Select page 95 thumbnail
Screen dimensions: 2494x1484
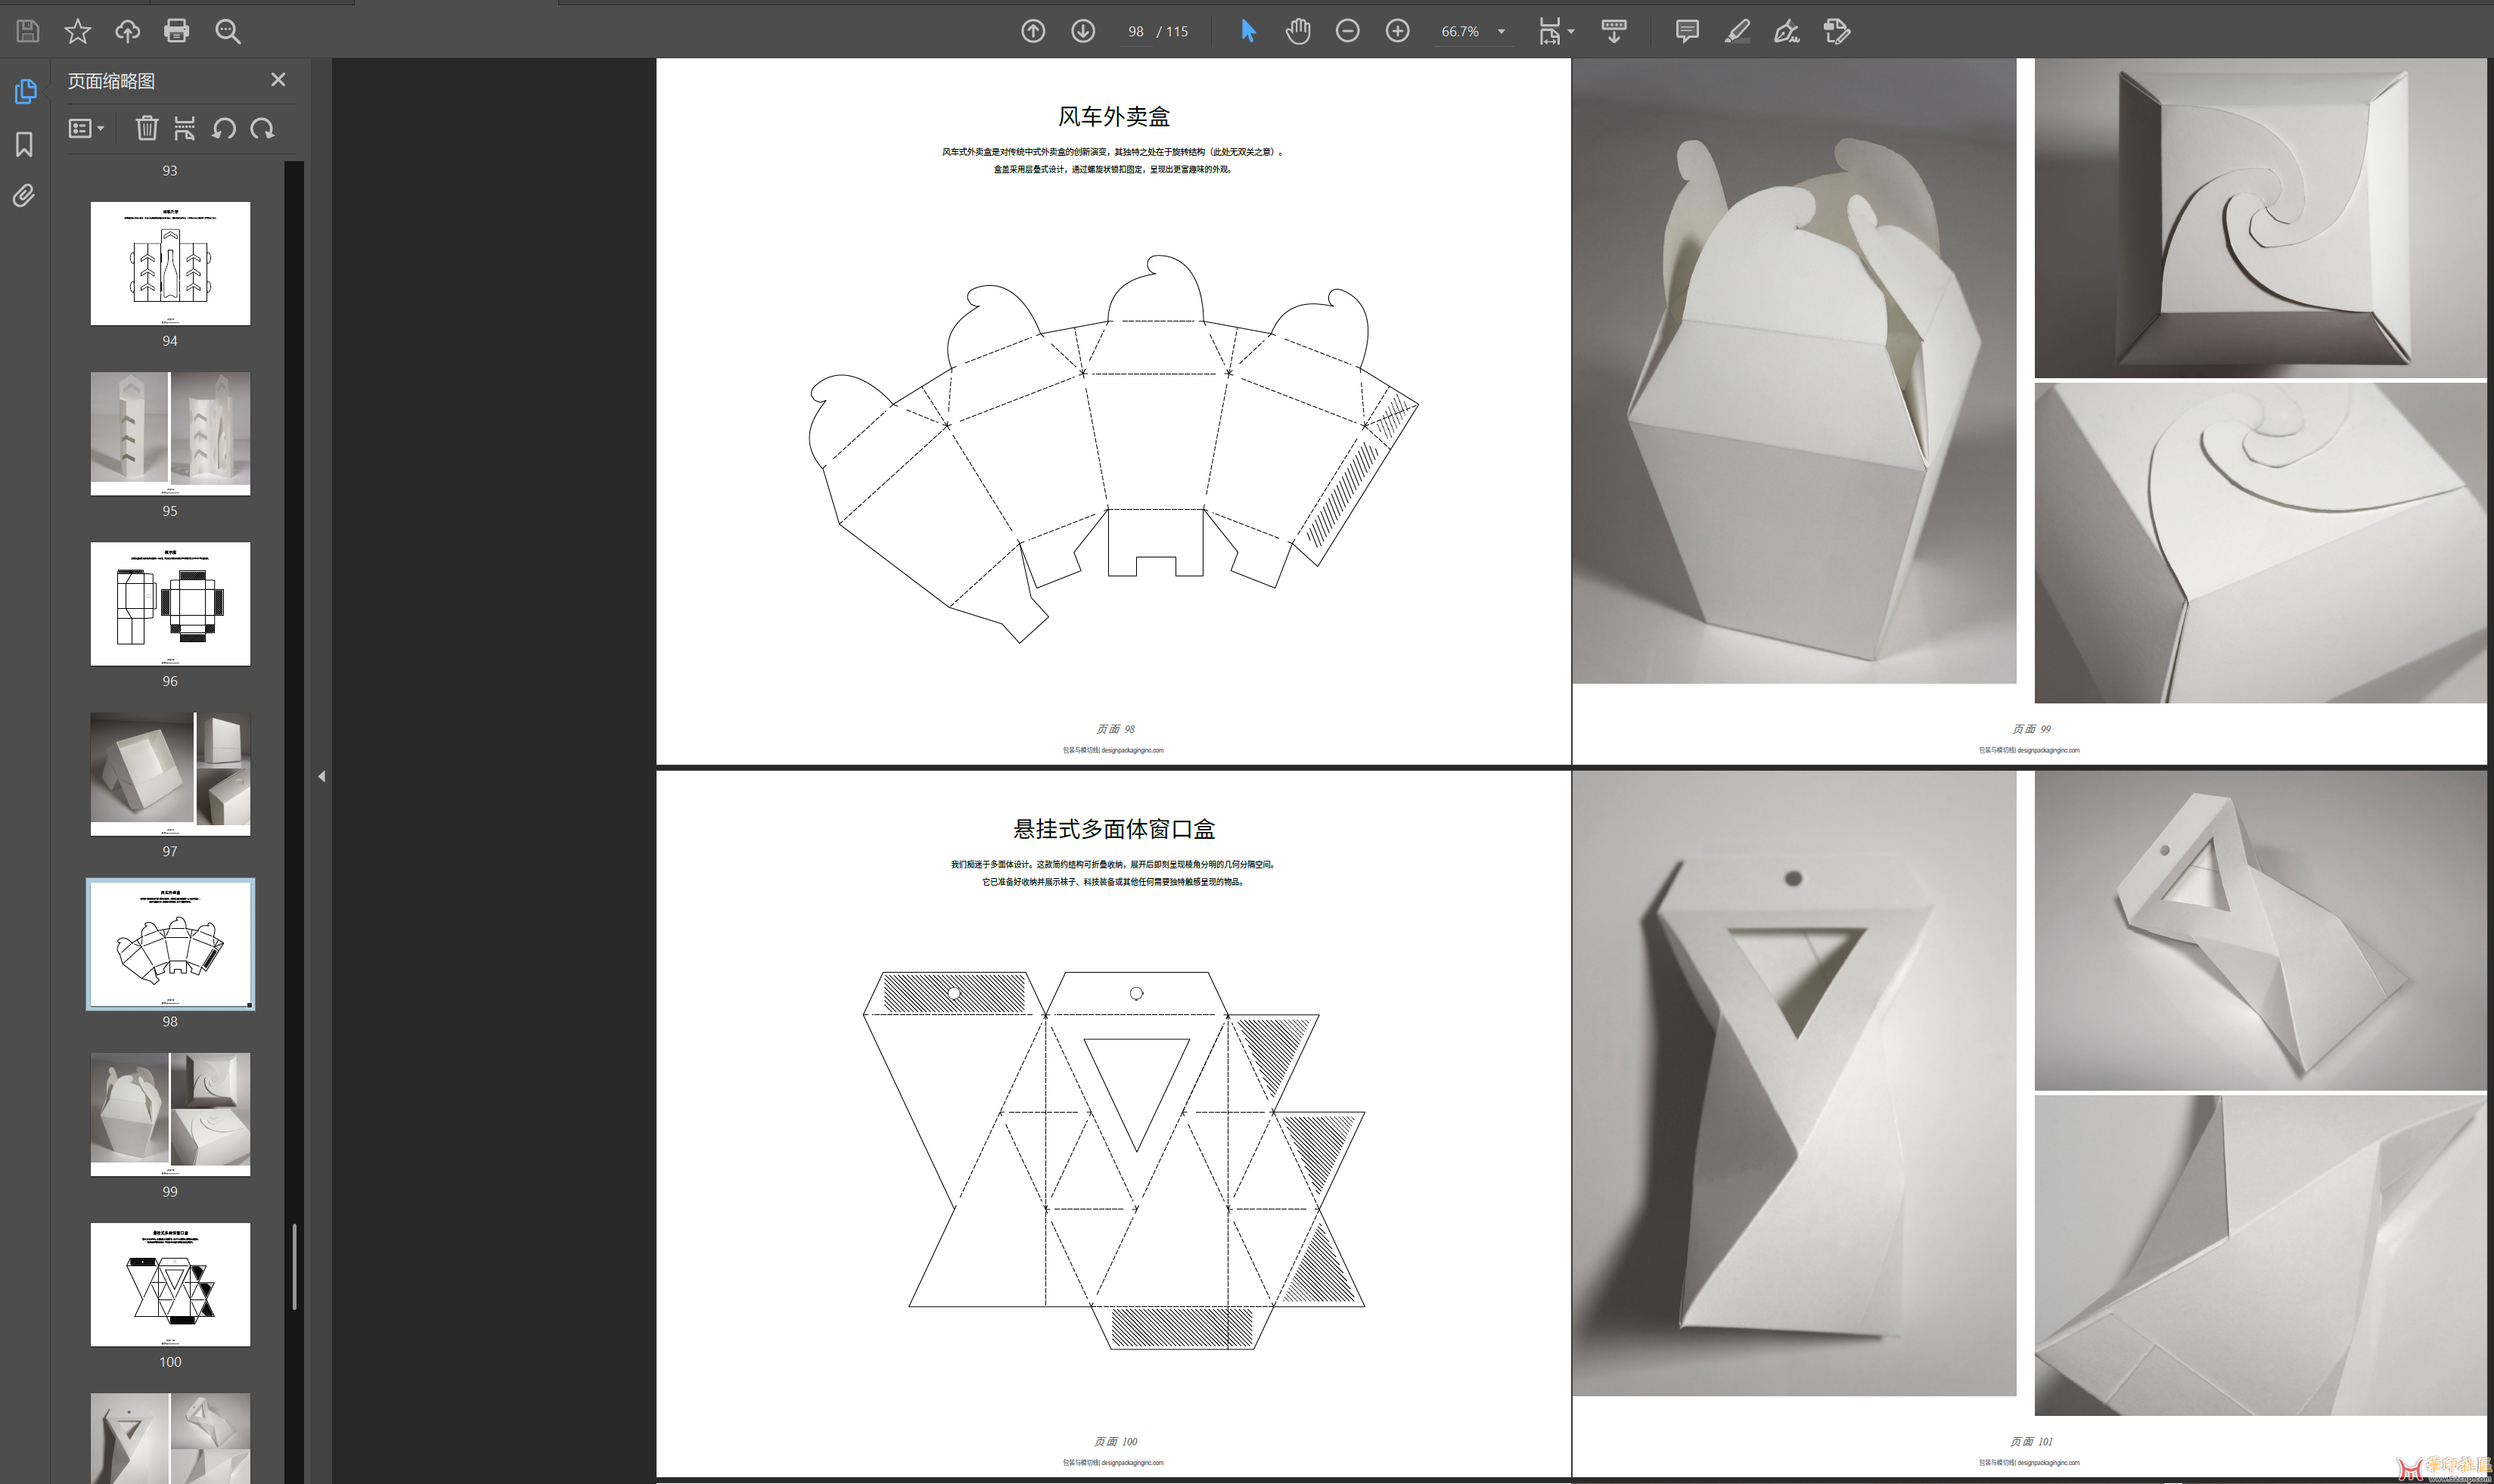click(x=170, y=433)
